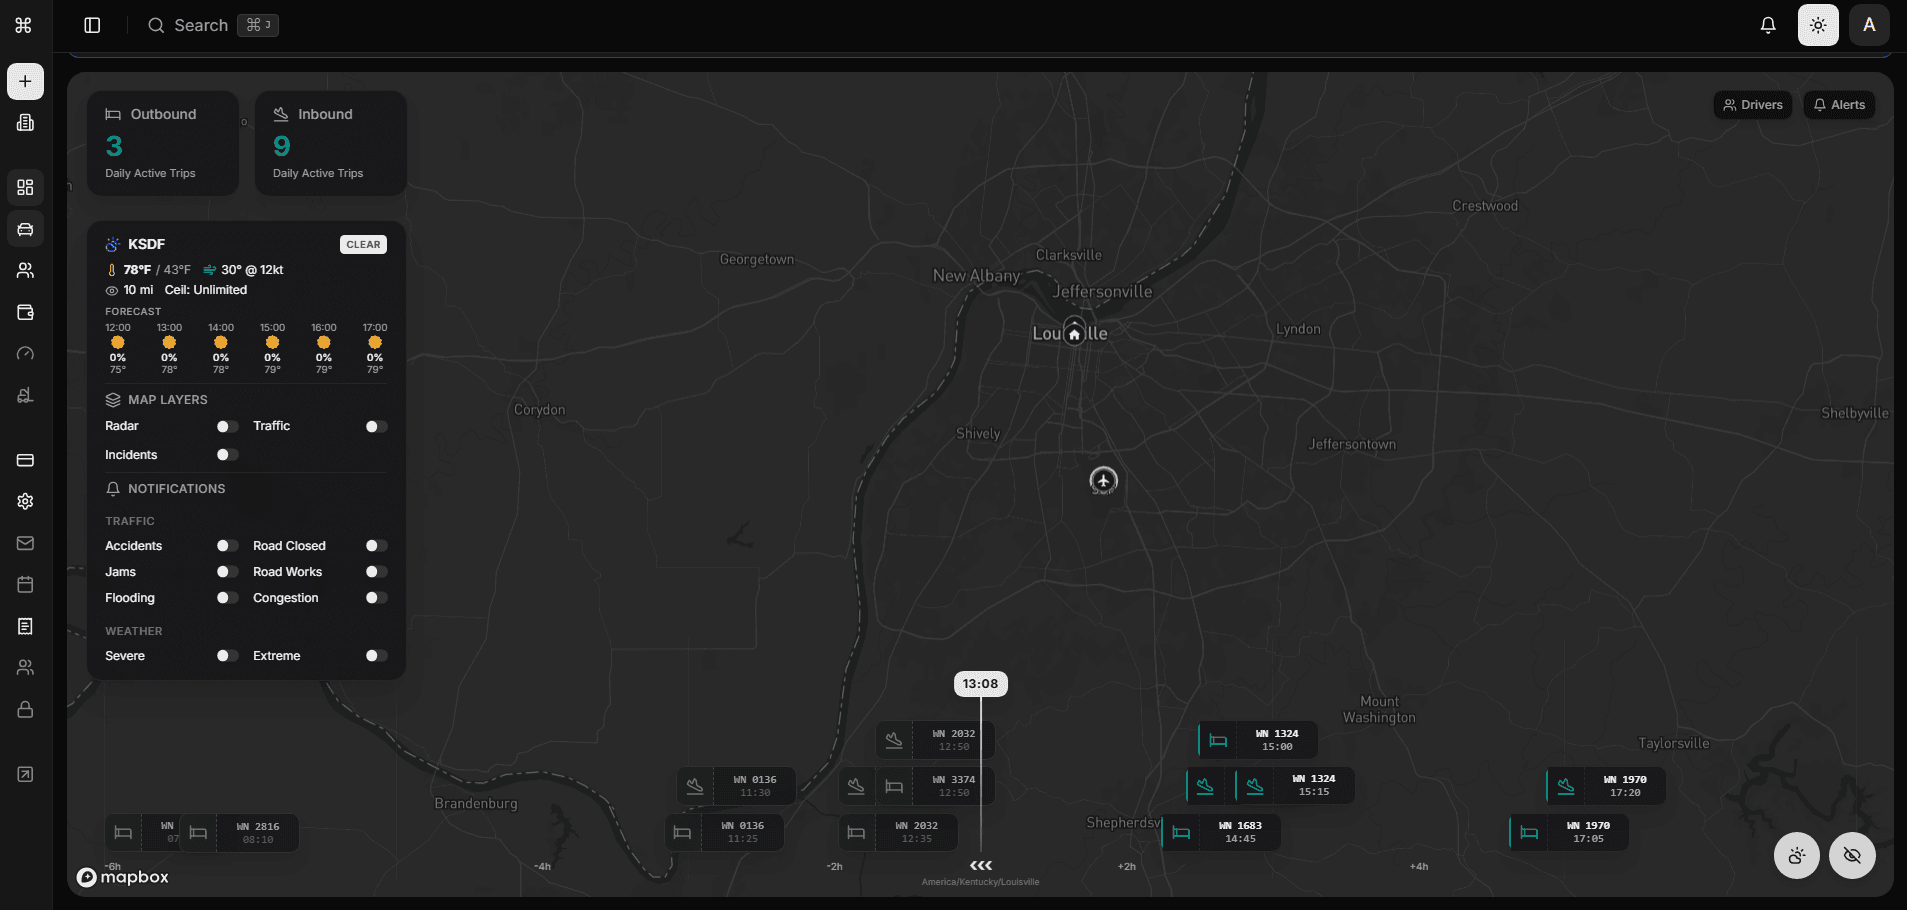Open the lock icon in sidebar
The image size is (1907, 910).
[25, 709]
